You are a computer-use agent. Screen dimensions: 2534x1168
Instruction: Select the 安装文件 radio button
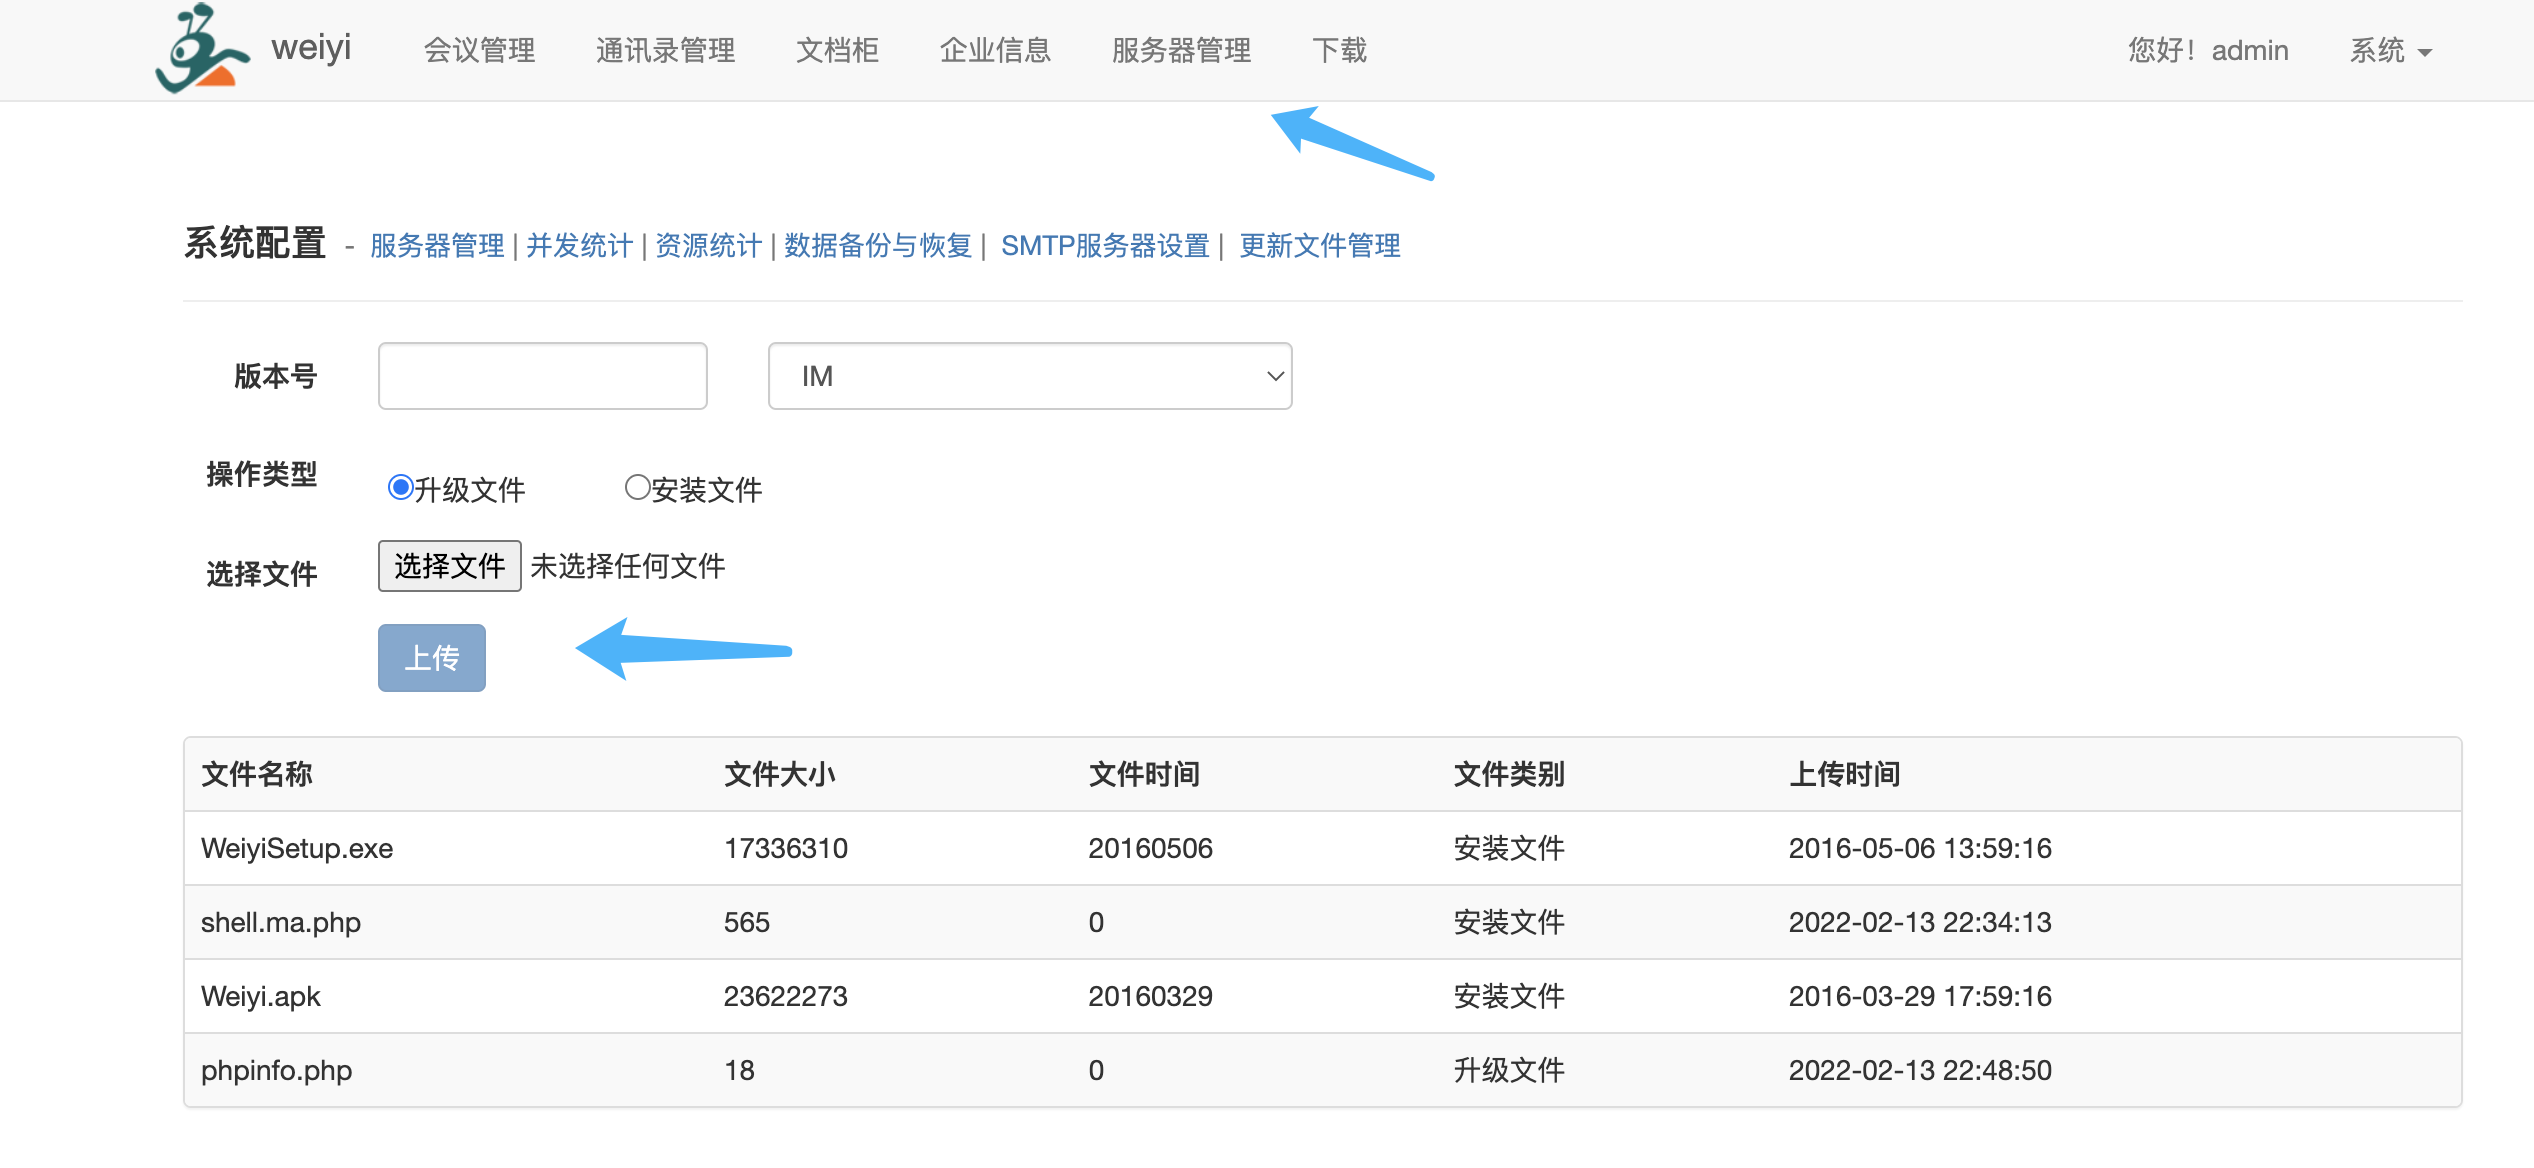coord(637,487)
